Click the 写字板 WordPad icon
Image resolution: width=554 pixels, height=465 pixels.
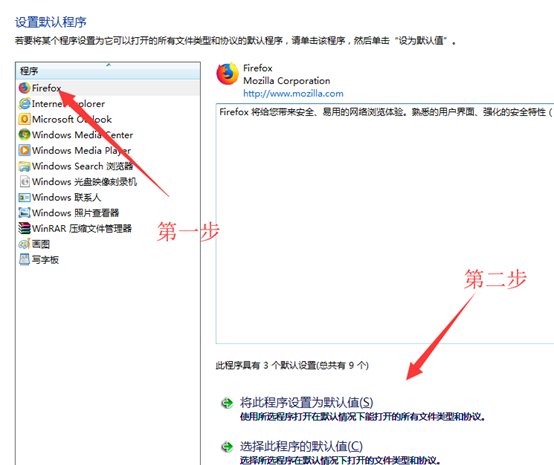click(24, 259)
